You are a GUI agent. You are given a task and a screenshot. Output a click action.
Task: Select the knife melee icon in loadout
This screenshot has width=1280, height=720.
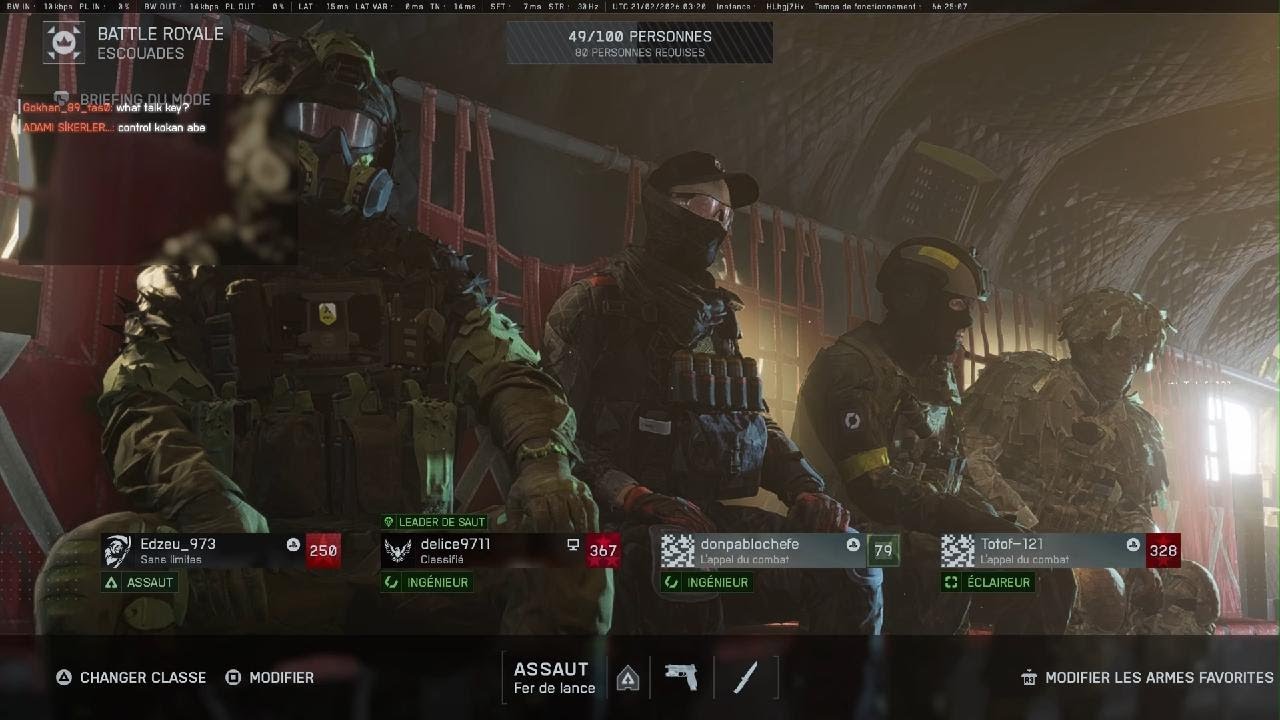(745, 677)
